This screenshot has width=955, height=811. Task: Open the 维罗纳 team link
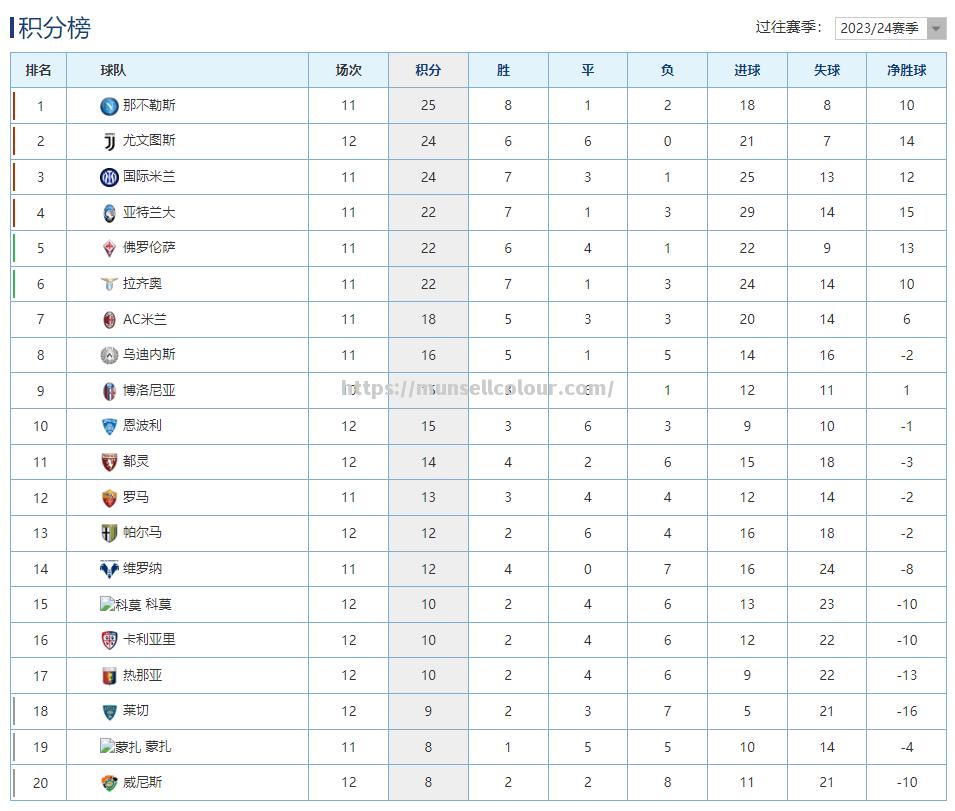(142, 569)
